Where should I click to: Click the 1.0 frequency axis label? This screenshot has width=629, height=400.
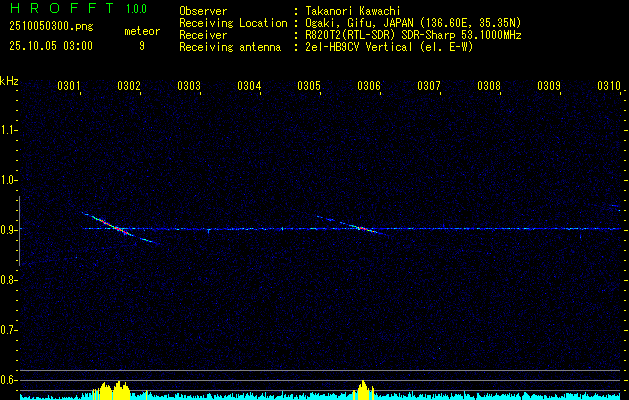point(8,180)
